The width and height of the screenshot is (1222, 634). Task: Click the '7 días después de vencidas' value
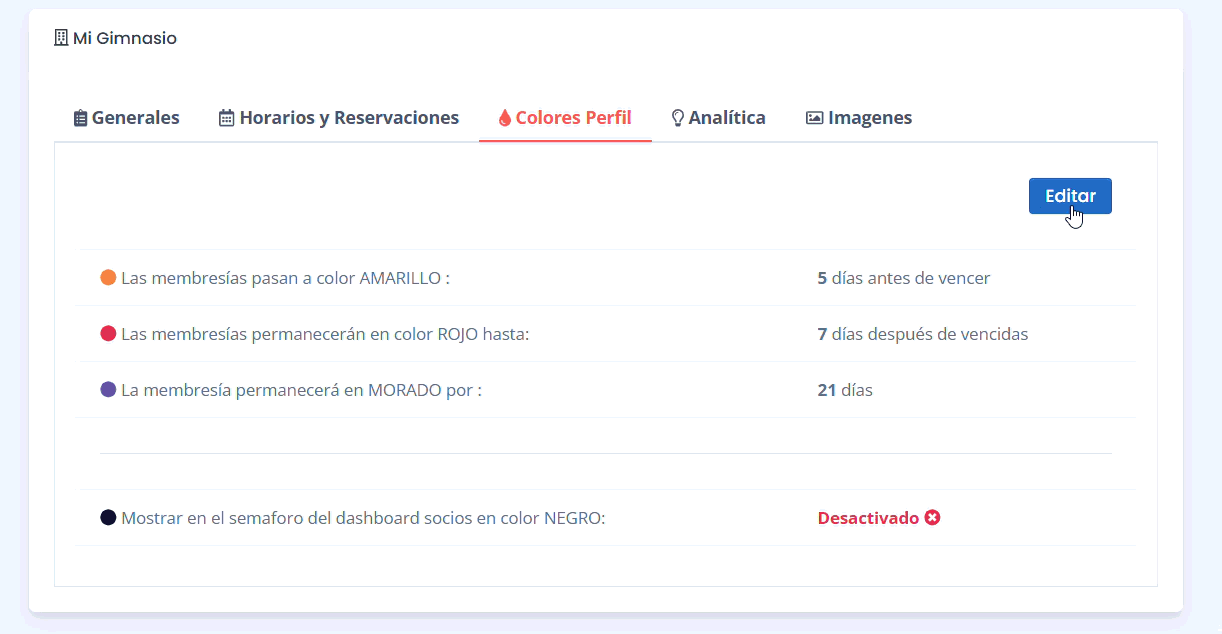click(922, 334)
